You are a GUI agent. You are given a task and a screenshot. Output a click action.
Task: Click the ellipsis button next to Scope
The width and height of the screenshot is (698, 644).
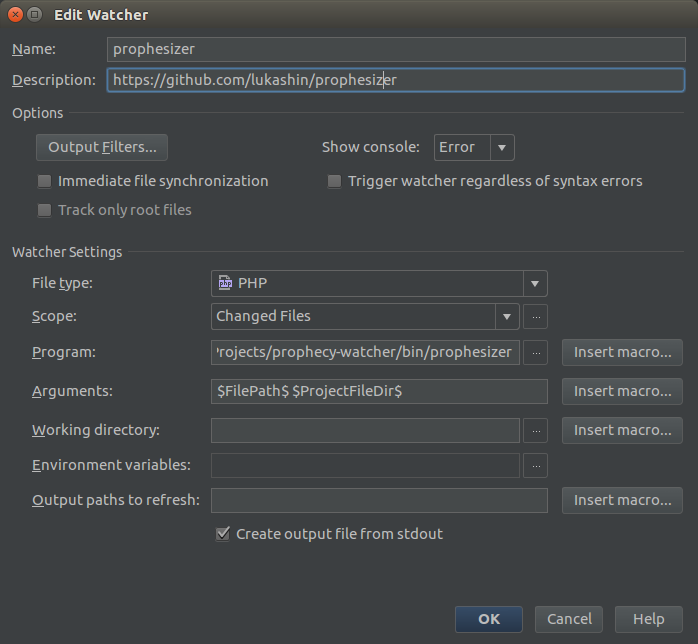[536, 317]
